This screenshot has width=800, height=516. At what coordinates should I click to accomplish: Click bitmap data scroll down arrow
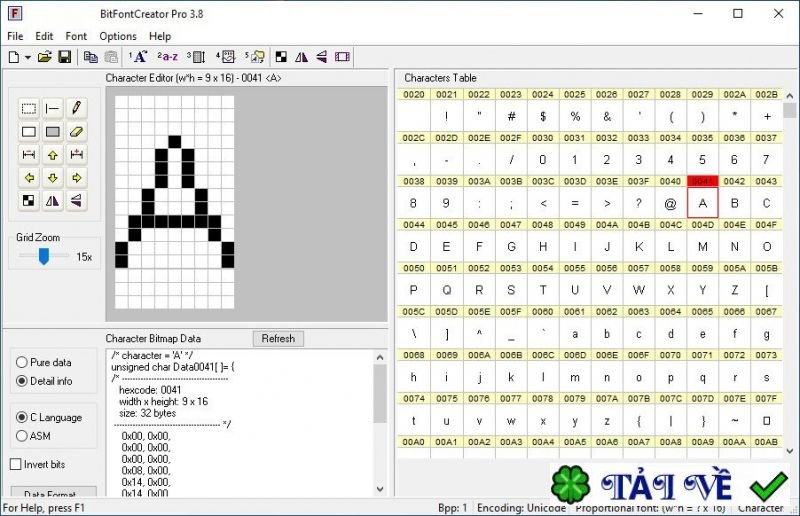380,489
